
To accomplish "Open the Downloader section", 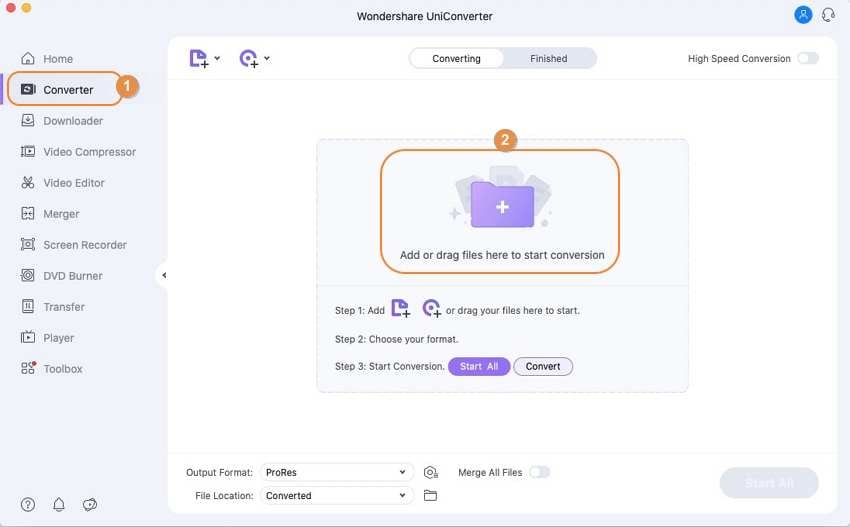I will point(62,121).
